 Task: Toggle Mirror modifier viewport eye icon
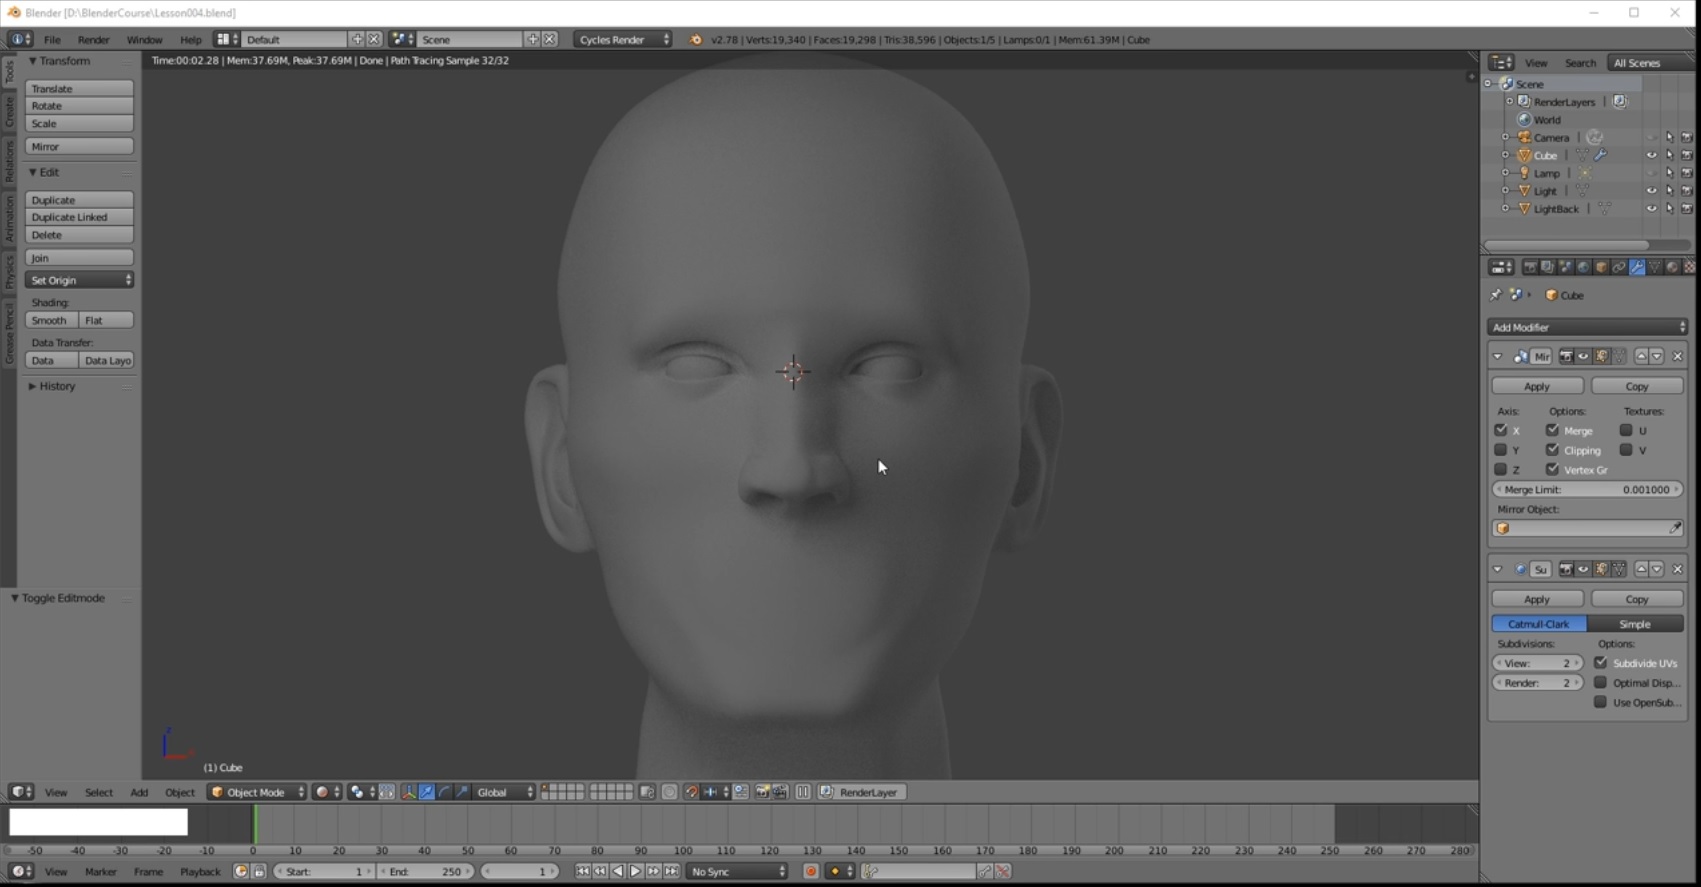point(1583,356)
